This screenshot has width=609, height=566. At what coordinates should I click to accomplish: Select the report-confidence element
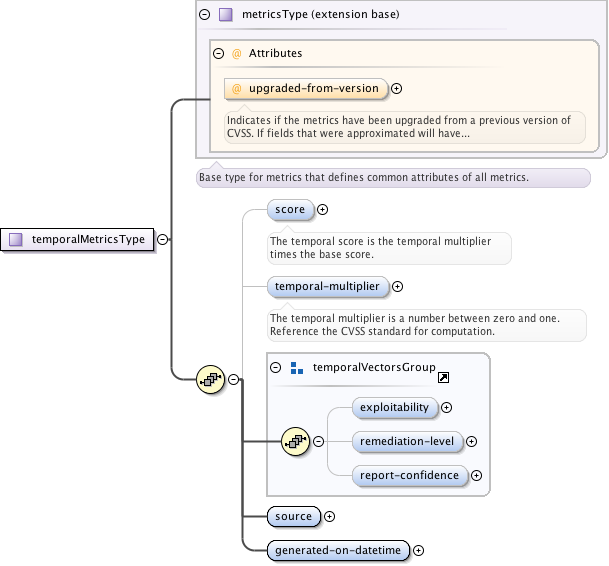(411, 476)
